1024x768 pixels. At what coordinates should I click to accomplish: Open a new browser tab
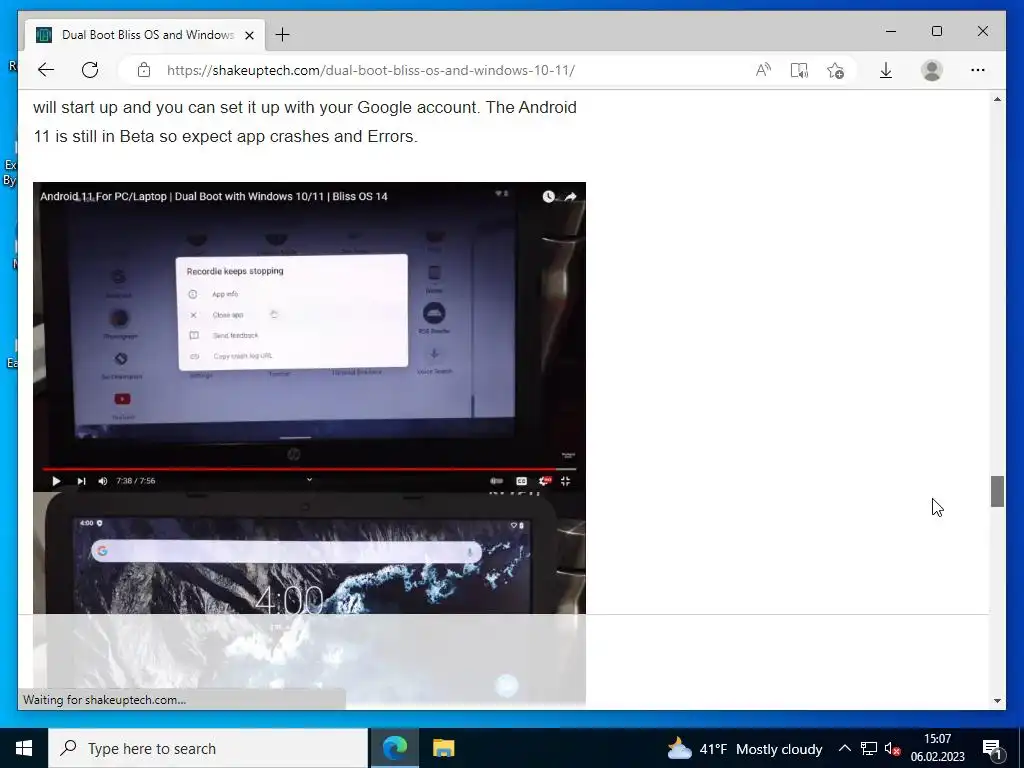[282, 35]
